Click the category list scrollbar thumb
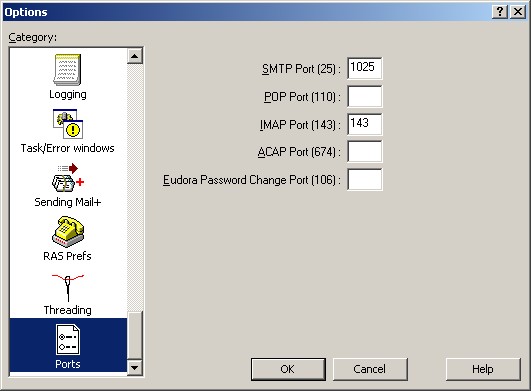Screen dimensions: 531x391 (x=135, y=335)
